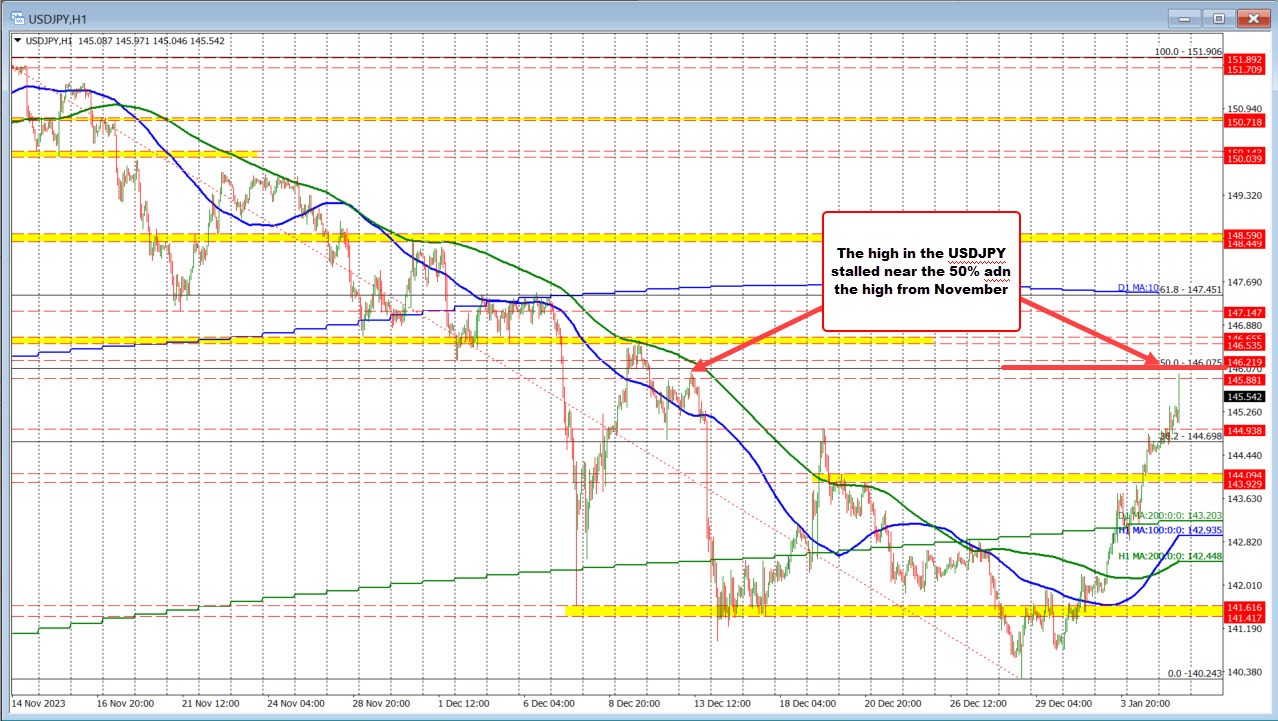Select the 14 Nov 2023 time axis label

40,703
